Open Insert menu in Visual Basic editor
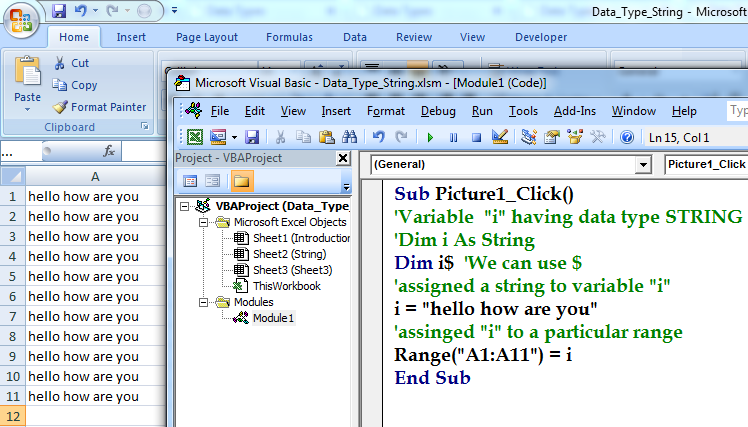Image resolution: width=748 pixels, height=427 pixels. click(336, 111)
